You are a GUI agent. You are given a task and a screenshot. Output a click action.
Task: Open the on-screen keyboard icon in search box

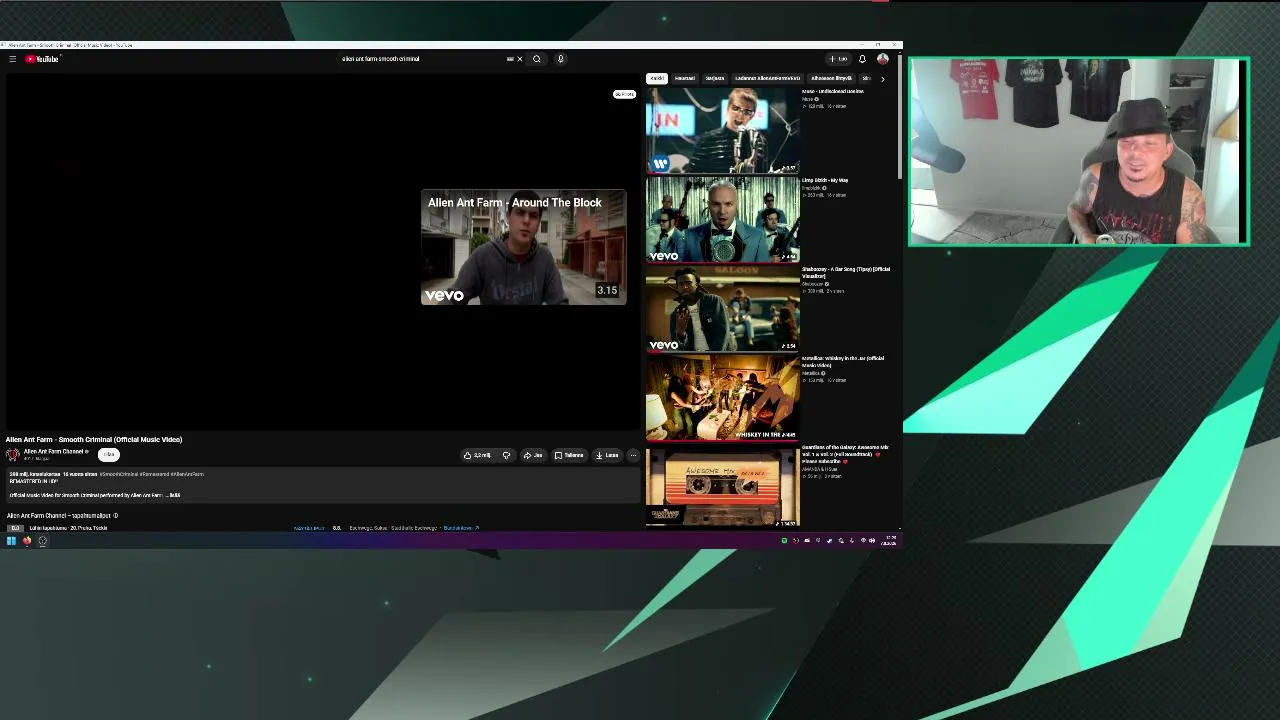[x=510, y=59]
